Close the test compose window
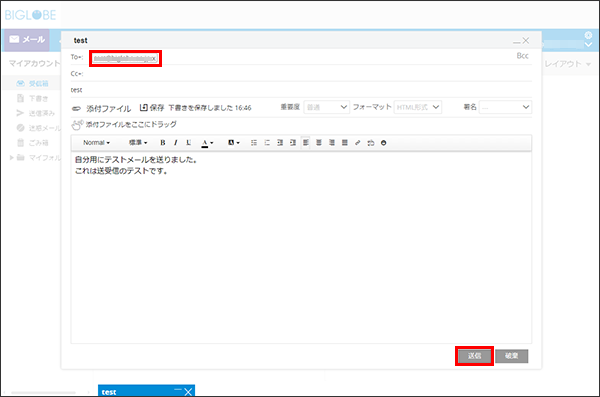 [526, 40]
